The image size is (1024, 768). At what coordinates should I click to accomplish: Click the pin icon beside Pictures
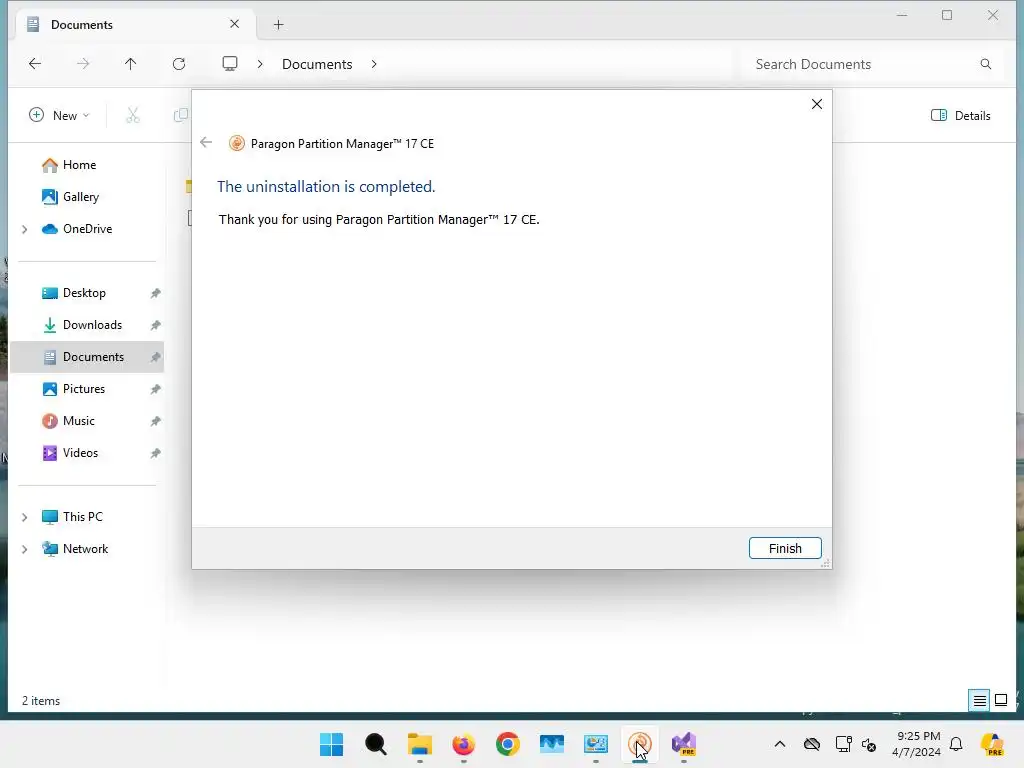point(155,389)
